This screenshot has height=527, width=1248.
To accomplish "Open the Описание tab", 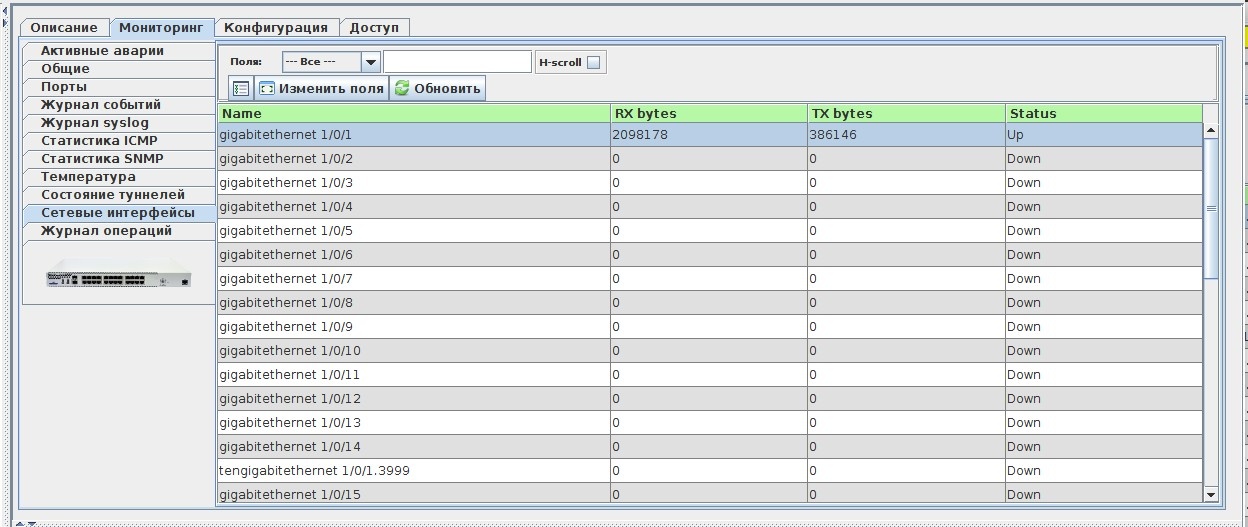I will coord(64,27).
